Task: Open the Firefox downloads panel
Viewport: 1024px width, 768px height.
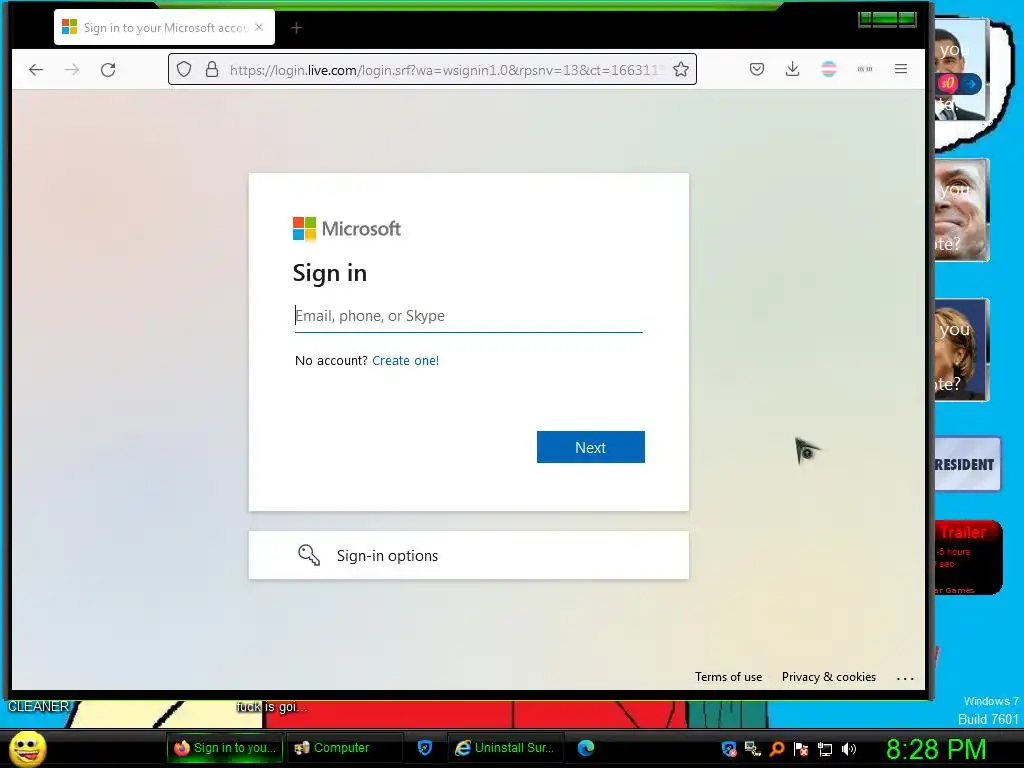Action: pos(793,69)
